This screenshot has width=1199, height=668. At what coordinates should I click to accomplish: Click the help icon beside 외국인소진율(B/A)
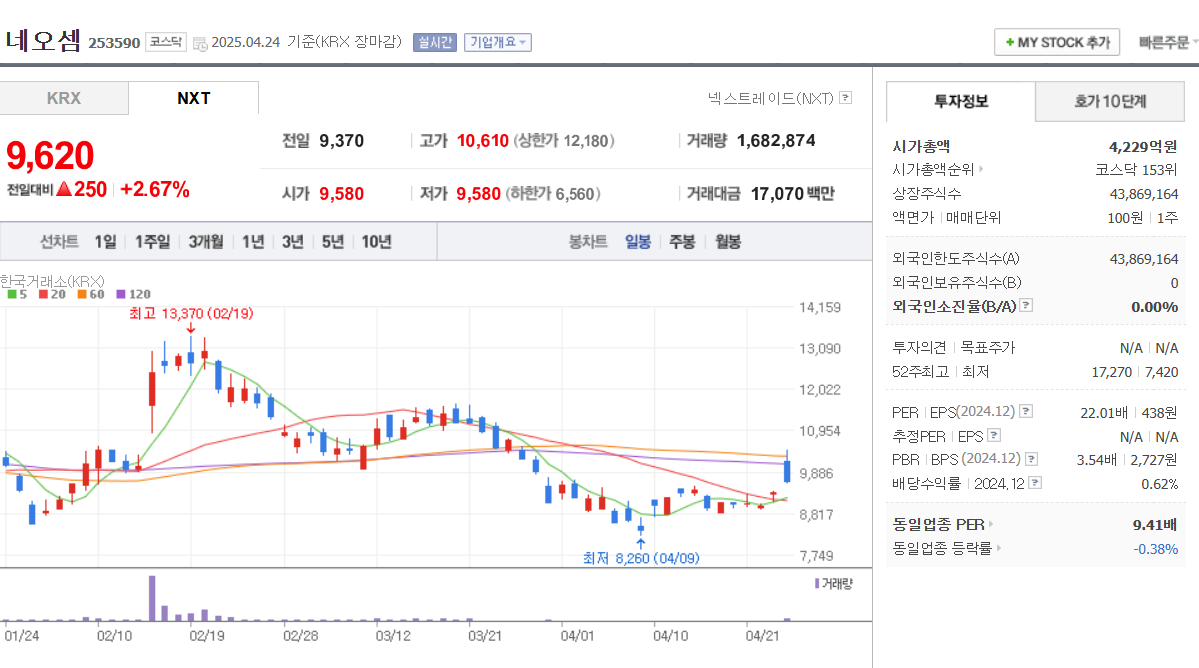point(1026,306)
